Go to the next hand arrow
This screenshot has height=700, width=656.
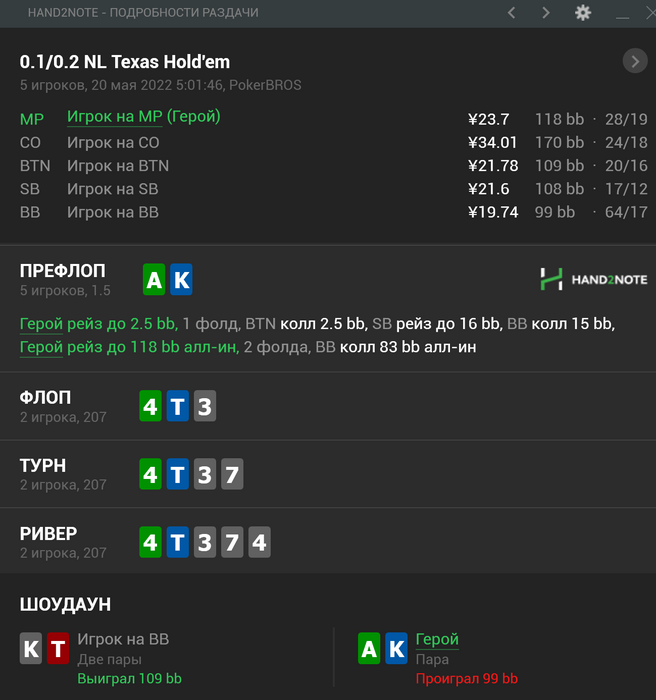click(x=546, y=13)
